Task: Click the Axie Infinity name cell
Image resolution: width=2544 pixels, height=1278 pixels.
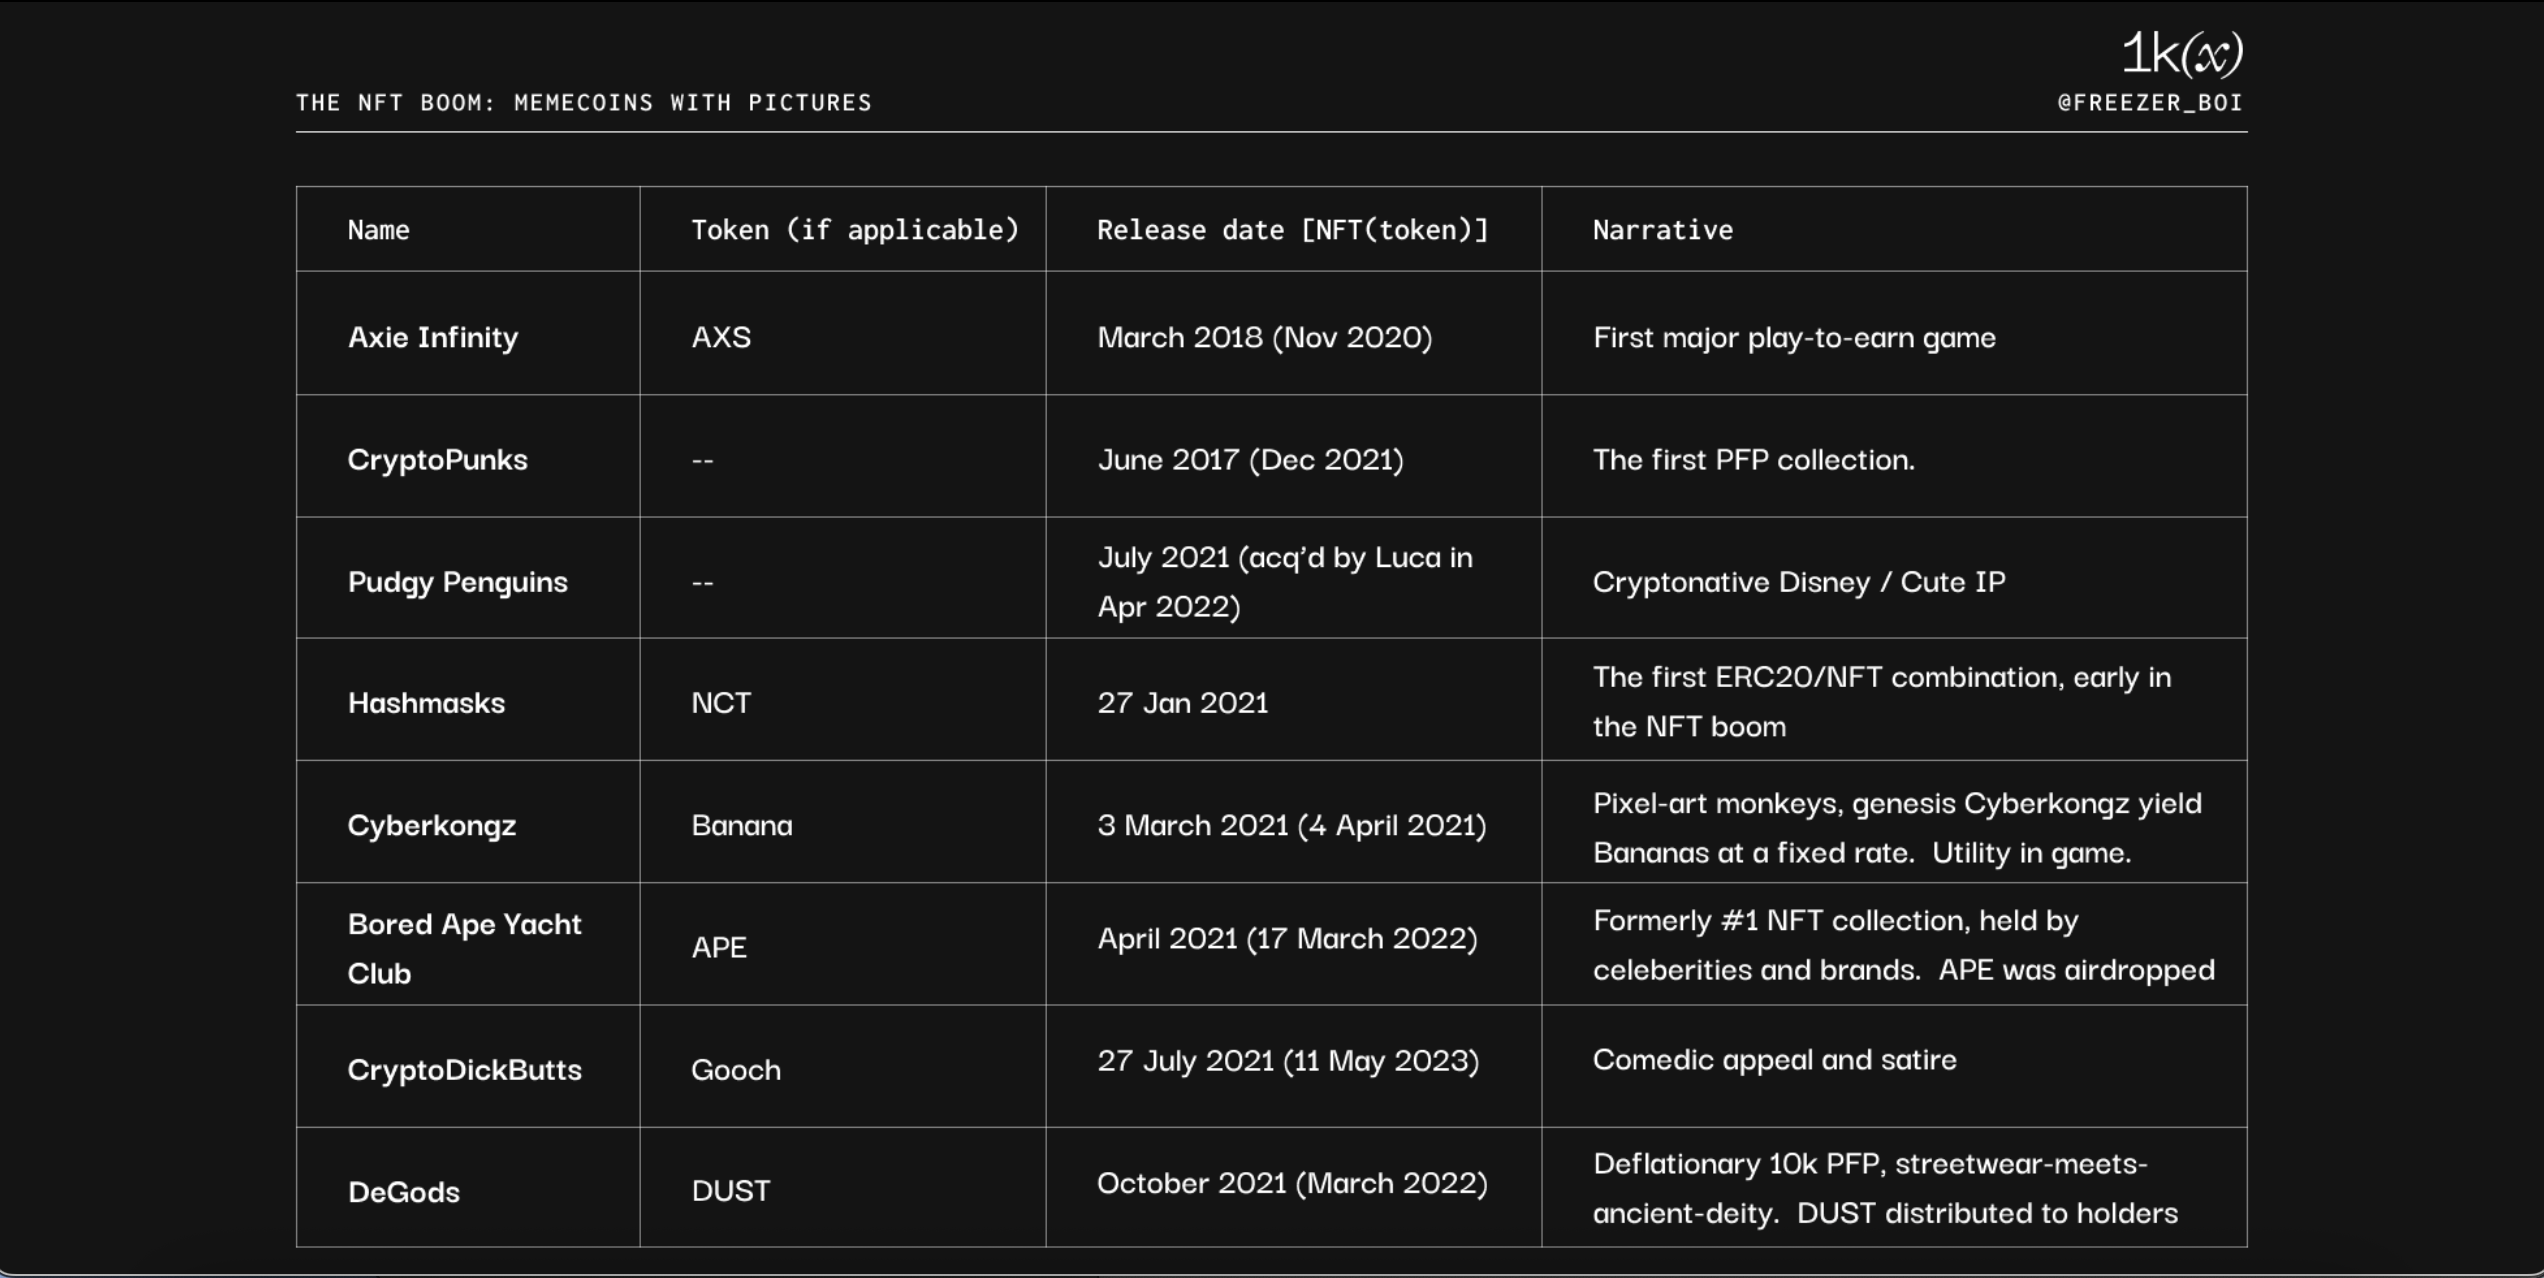Action: coord(433,337)
